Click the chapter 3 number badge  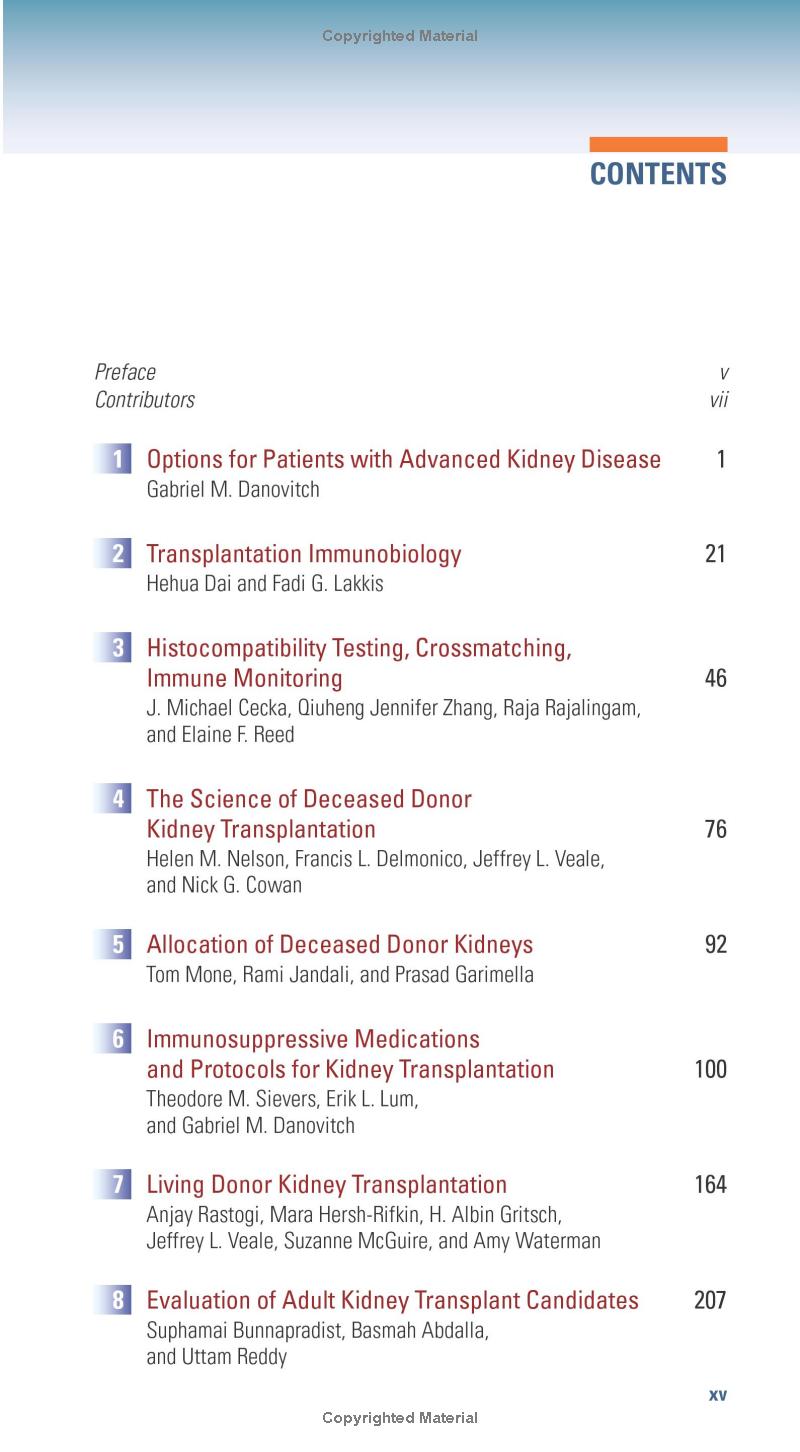click(x=117, y=648)
